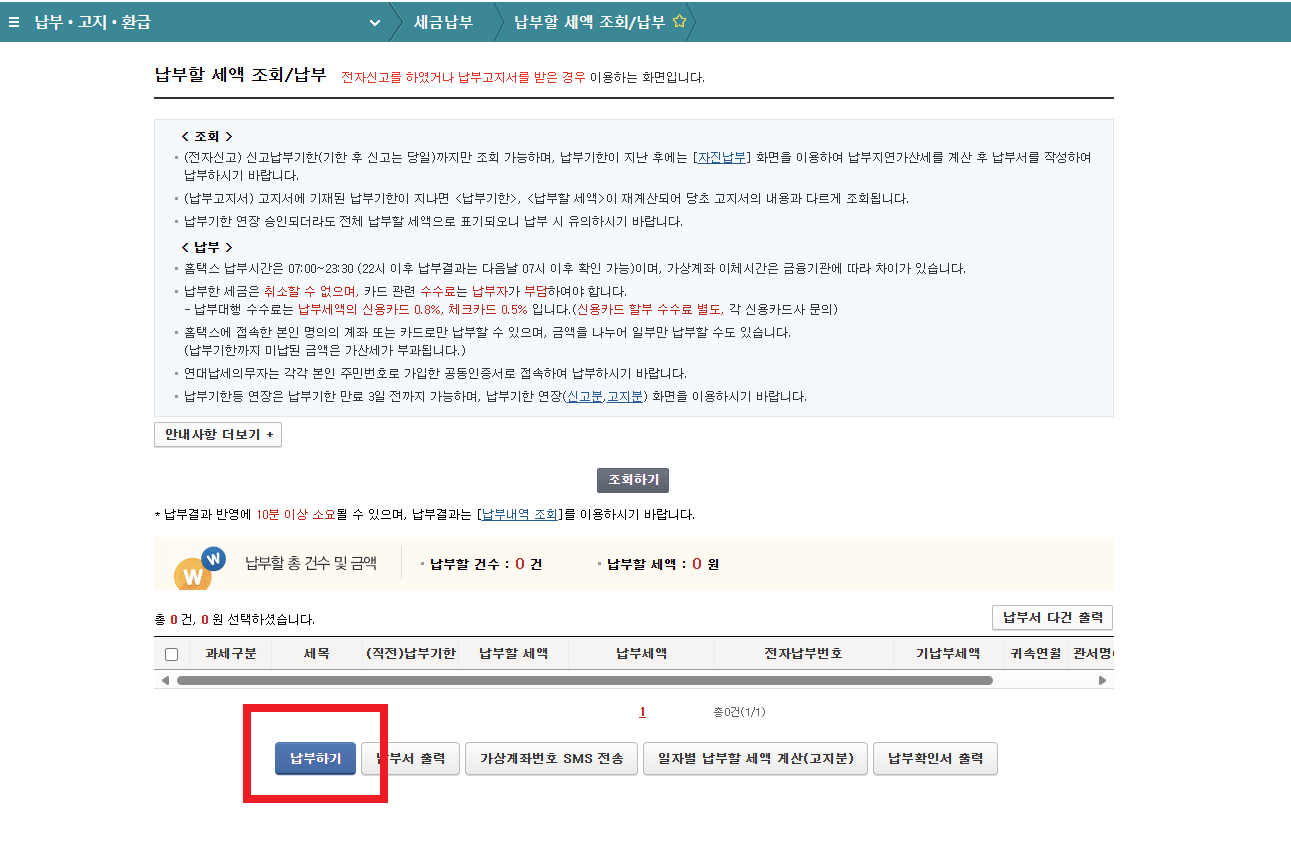1291x852 pixels.
Task: Expand the 납부·고지·환급 dropdown chevron
Action: click(x=375, y=22)
